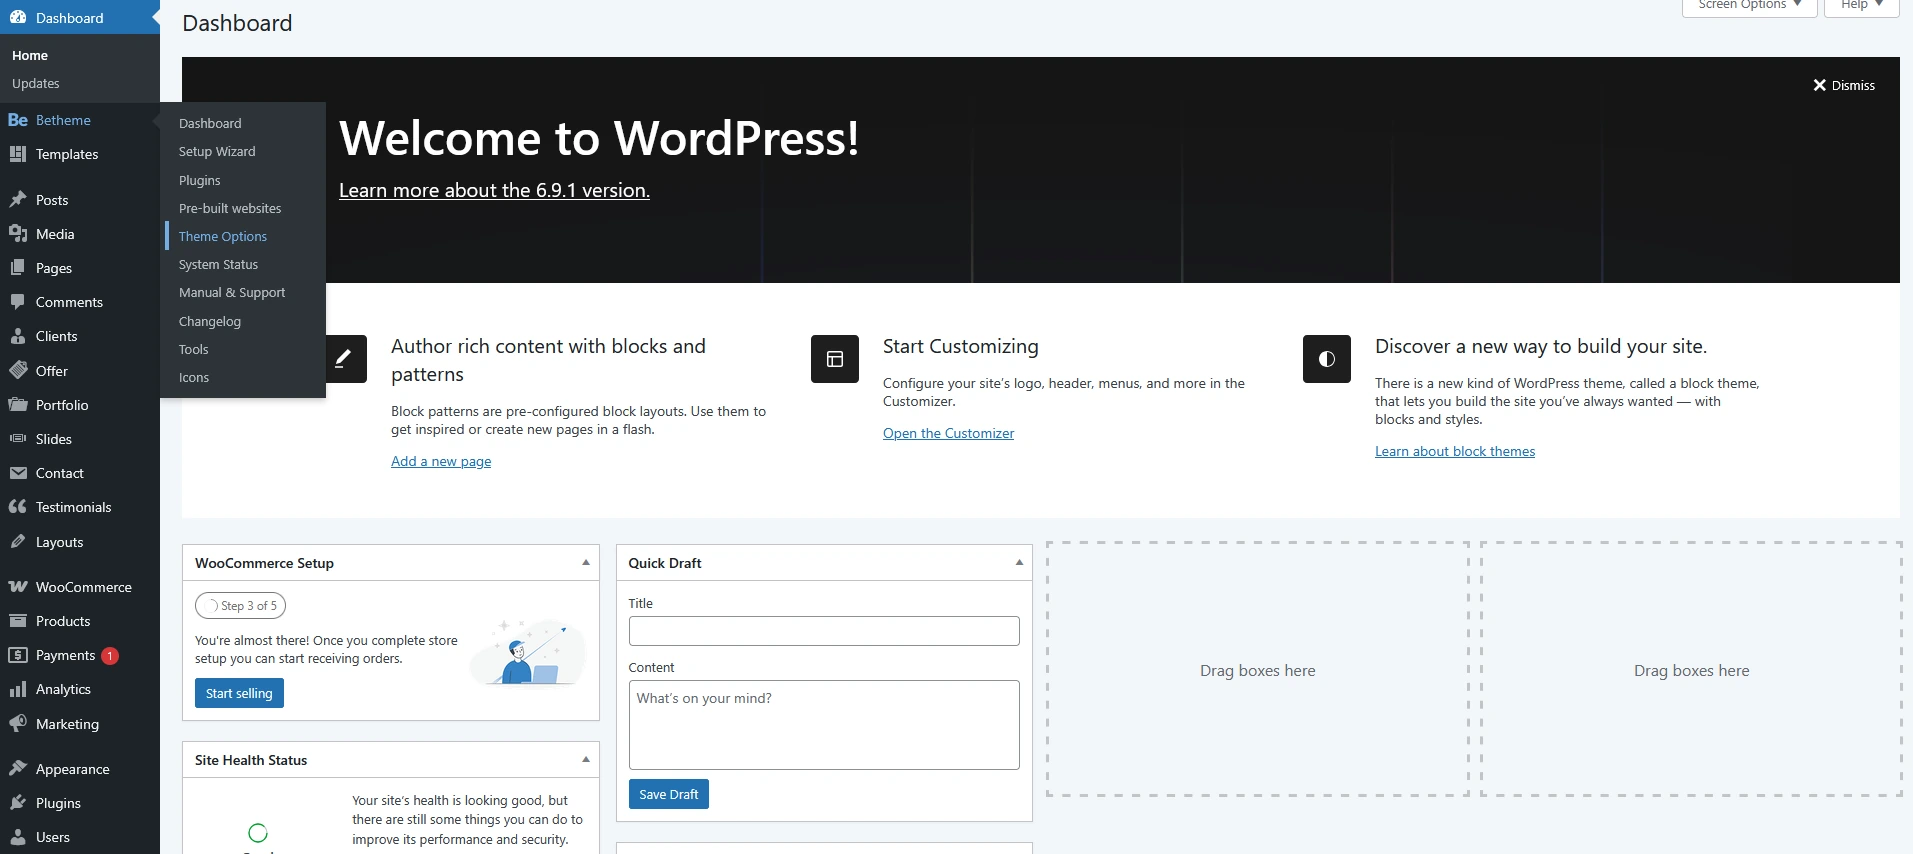Click the Betheme 'Be' logo icon
1913x854 pixels.
coord(18,120)
